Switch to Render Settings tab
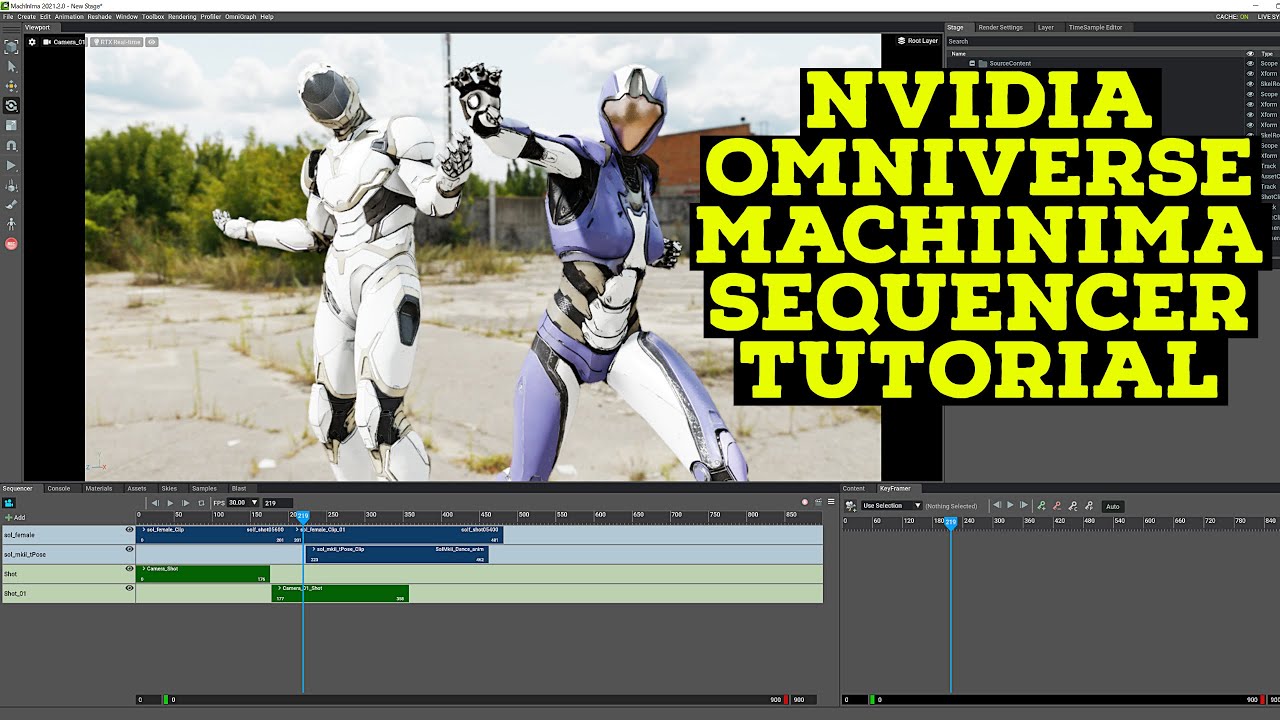The width and height of the screenshot is (1280, 720). pyautogui.click(x=1000, y=27)
